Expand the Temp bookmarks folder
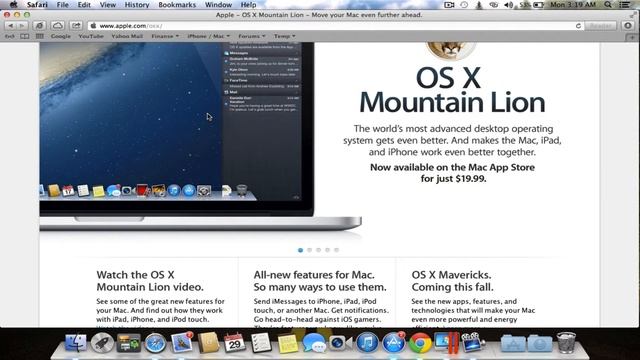The width and height of the screenshot is (640, 360). tap(284, 36)
